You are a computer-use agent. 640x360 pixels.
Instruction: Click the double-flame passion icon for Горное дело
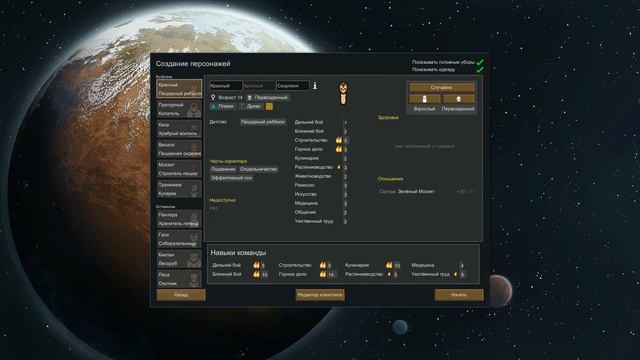(339, 149)
